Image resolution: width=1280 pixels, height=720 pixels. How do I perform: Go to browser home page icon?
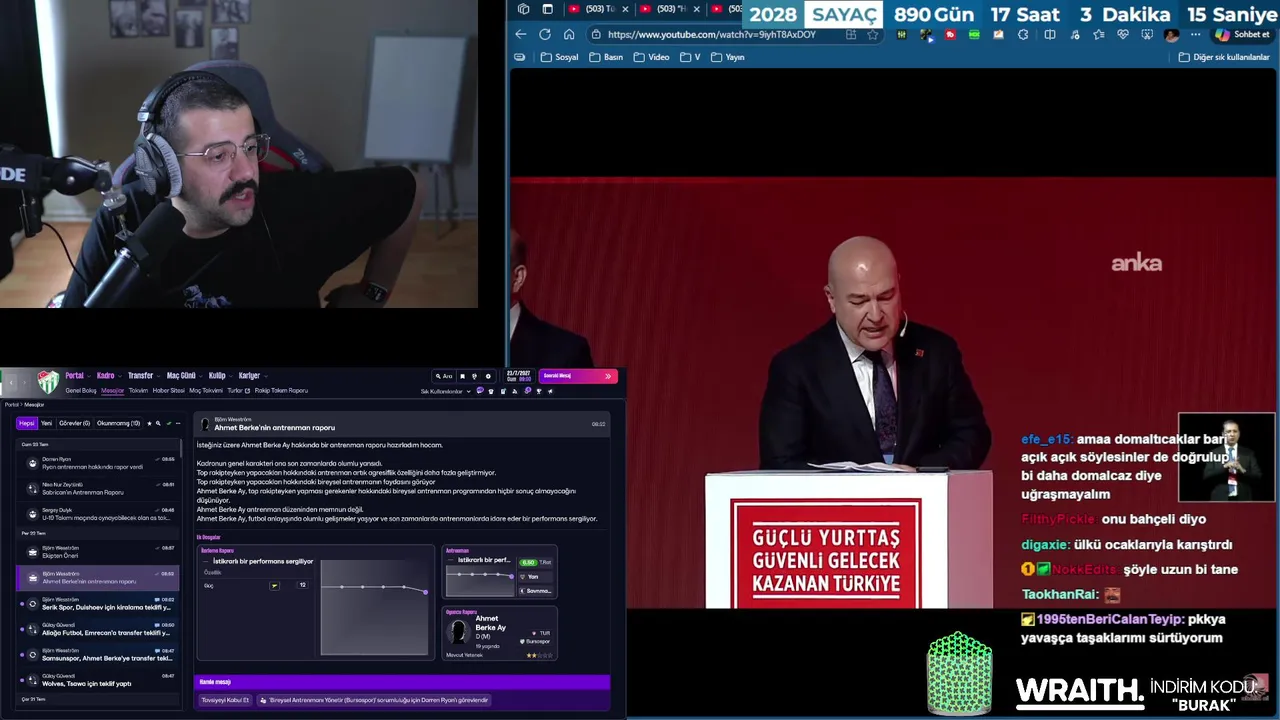[x=569, y=34]
